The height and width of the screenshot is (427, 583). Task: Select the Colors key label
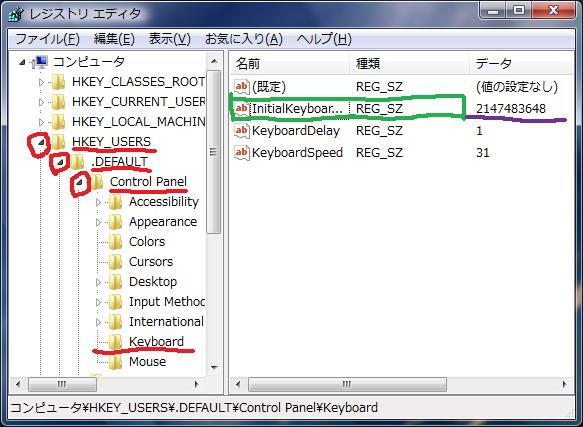click(x=147, y=242)
